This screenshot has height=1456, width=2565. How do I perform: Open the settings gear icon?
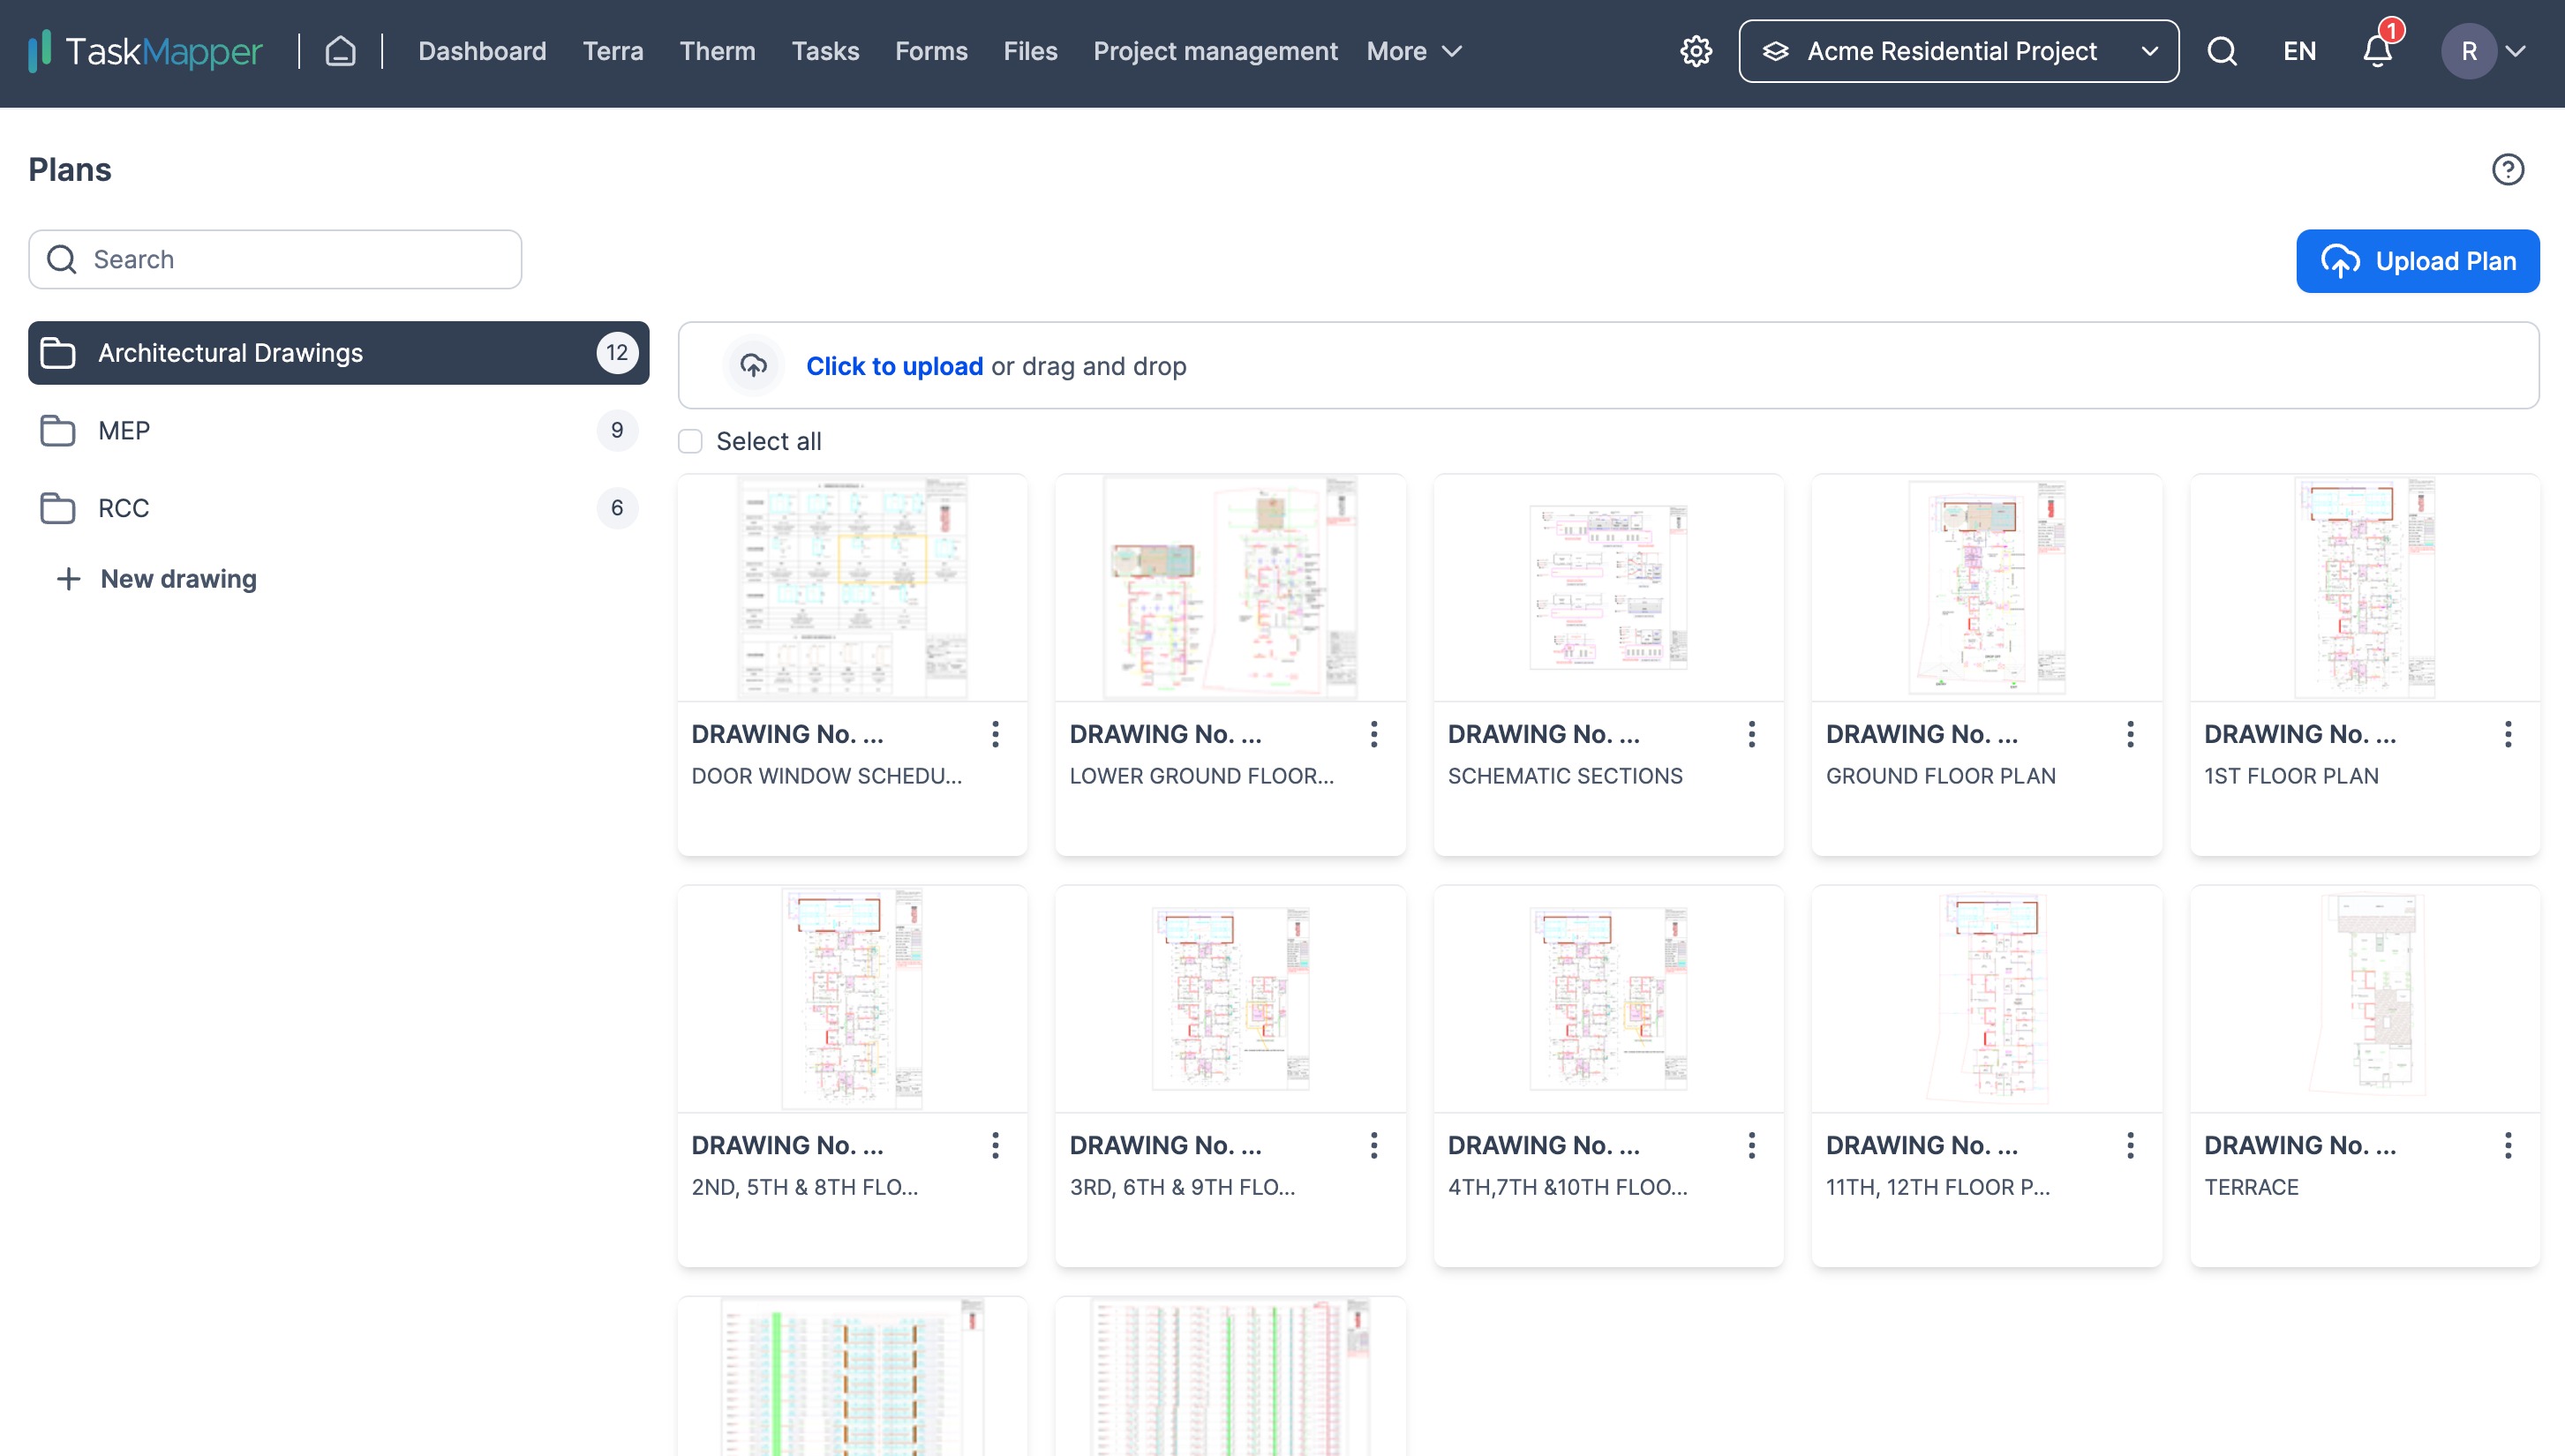1696,51
